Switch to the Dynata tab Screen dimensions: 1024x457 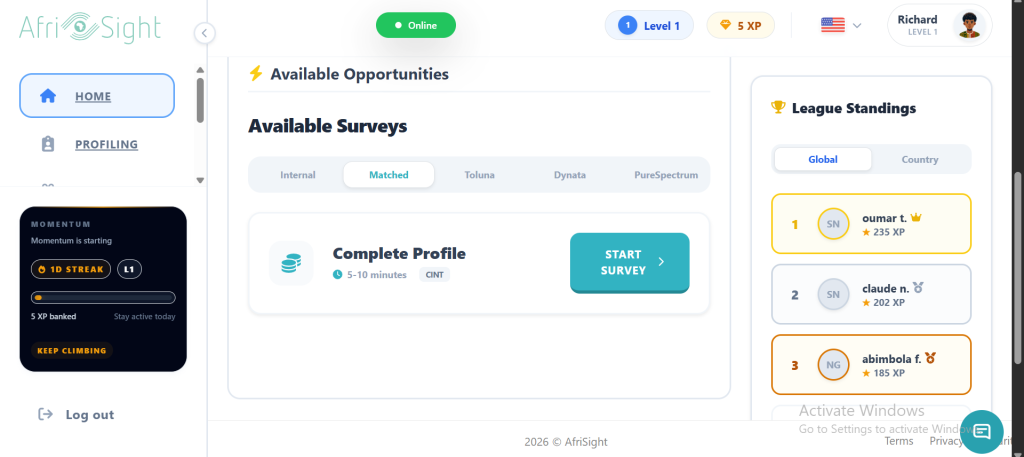pyautogui.click(x=570, y=175)
